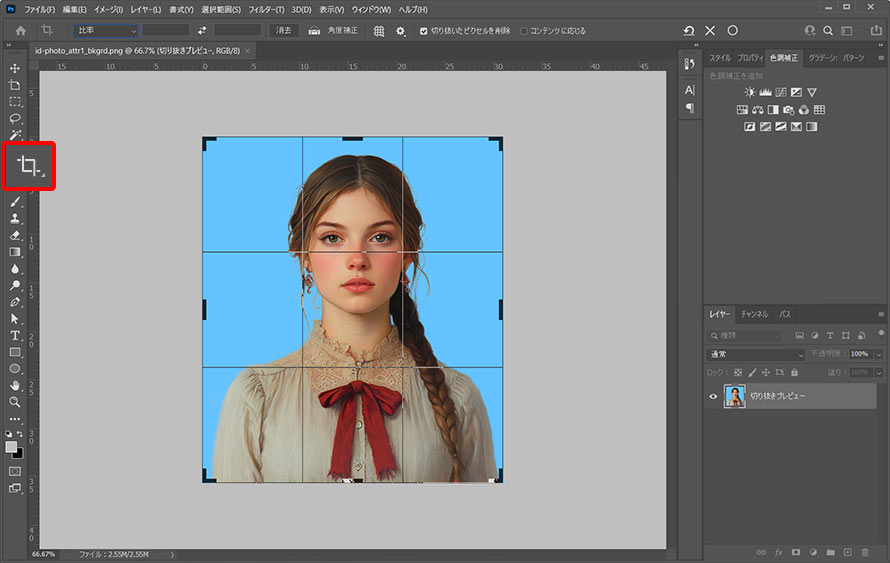
Task: Swap crop width and height values
Action: click(202, 31)
